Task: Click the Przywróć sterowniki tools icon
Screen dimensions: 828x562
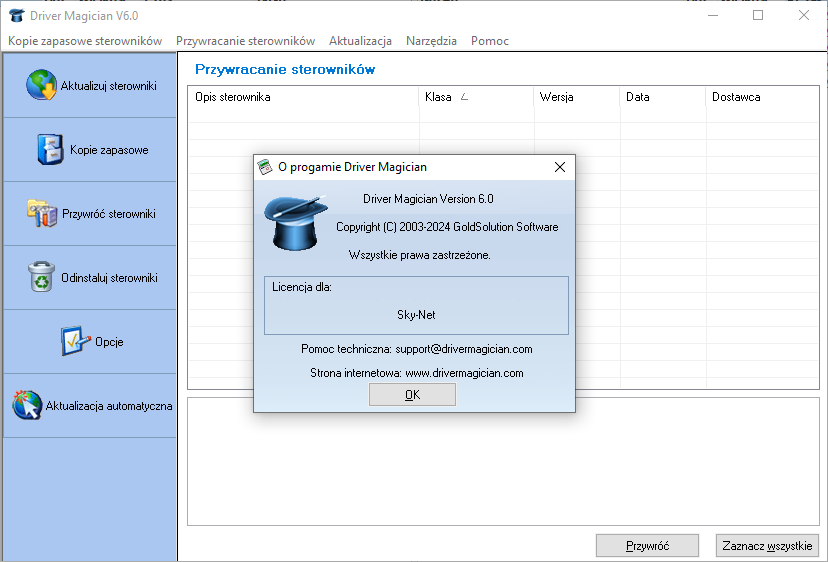Action: 42,213
